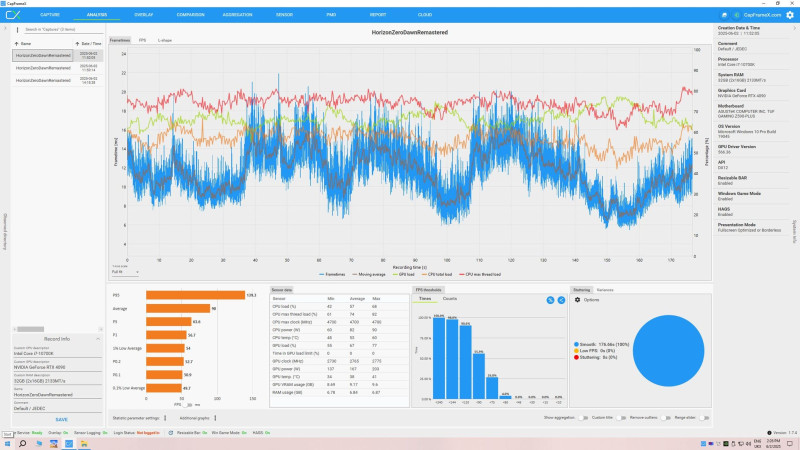Click the copy icon in FPS thresholds panel
The width and height of the screenshot is (800, 450).
pyautogui.click(x=550, y=300)
